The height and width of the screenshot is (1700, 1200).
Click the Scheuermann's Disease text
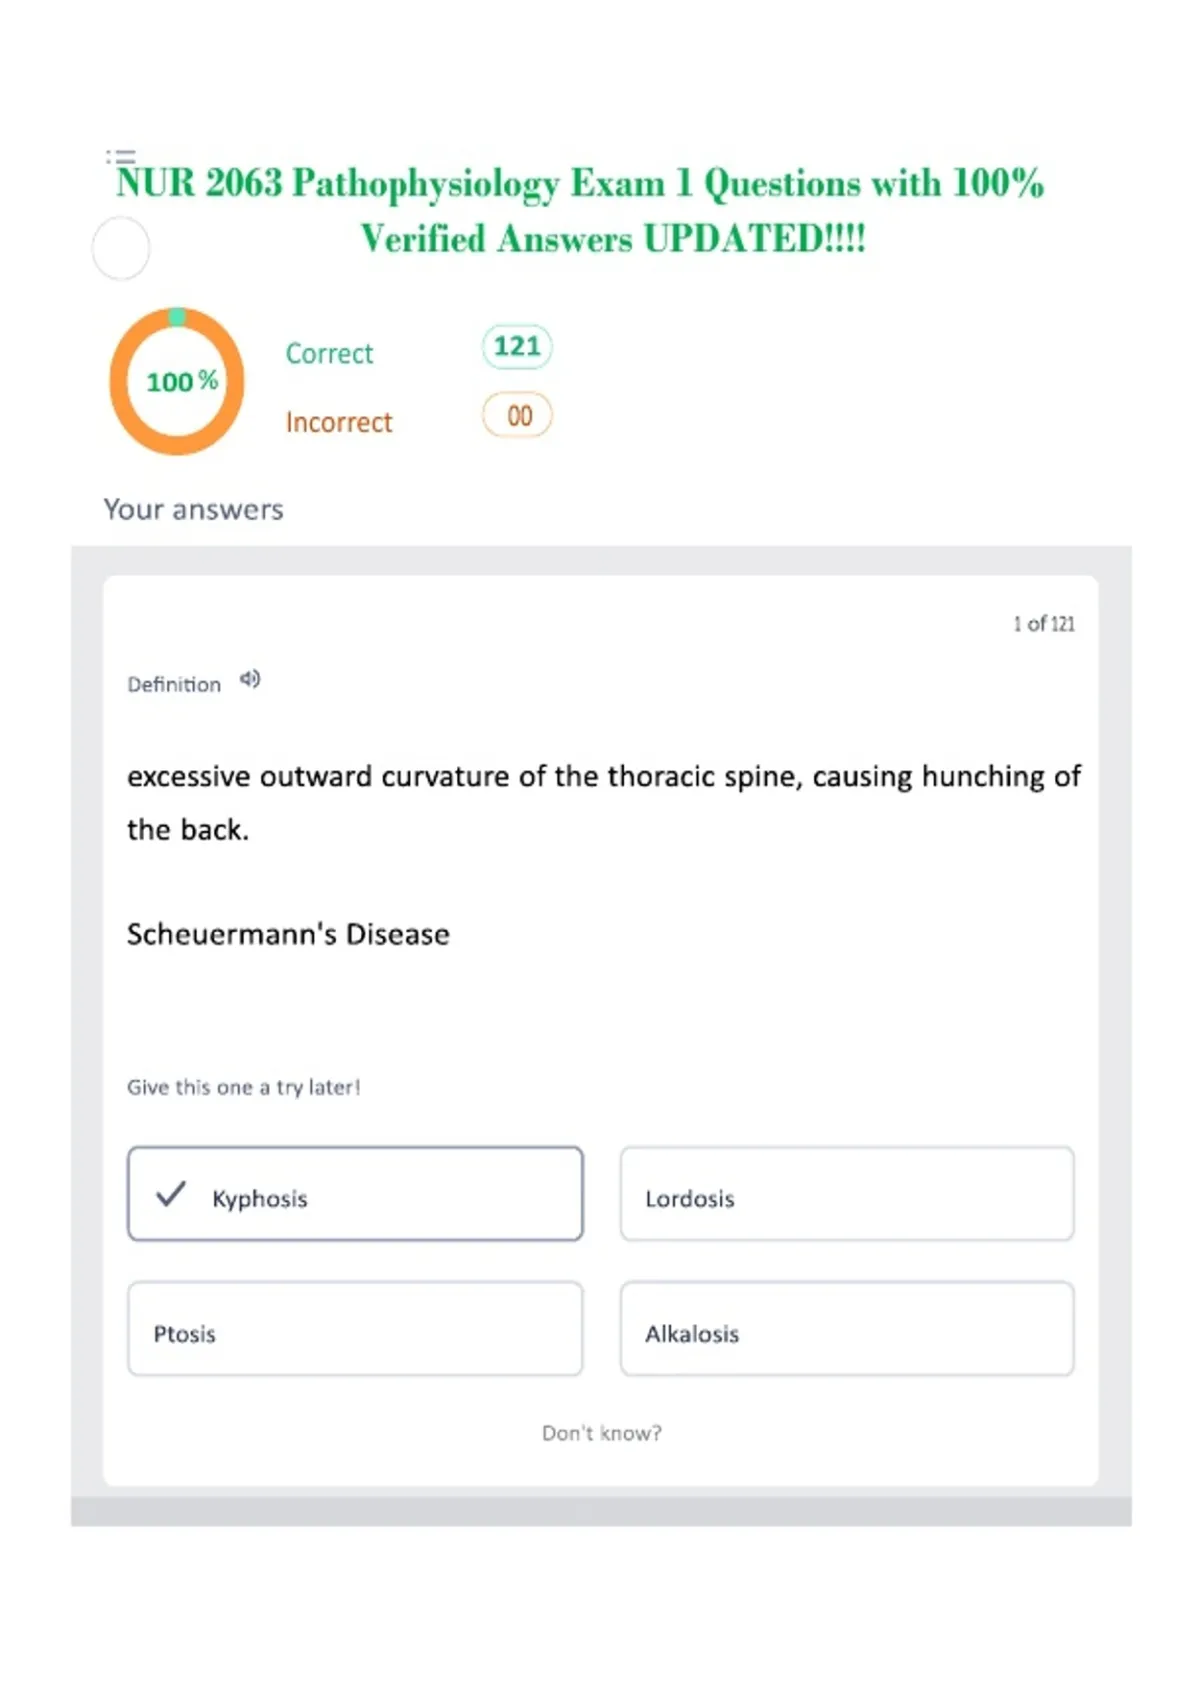pos(288,934)
